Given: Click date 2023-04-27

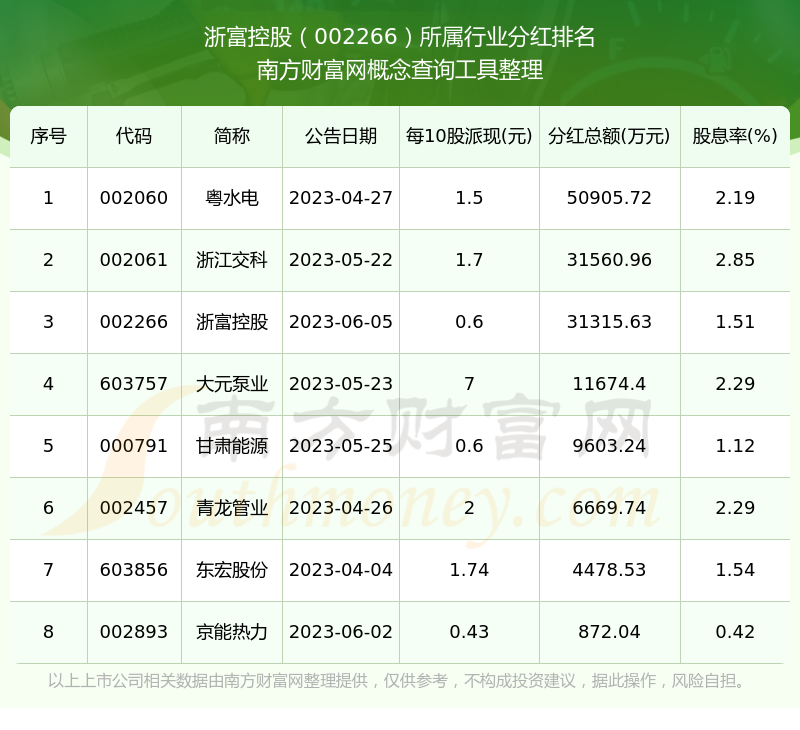Looking at the screenshot, I should [341, 198].
